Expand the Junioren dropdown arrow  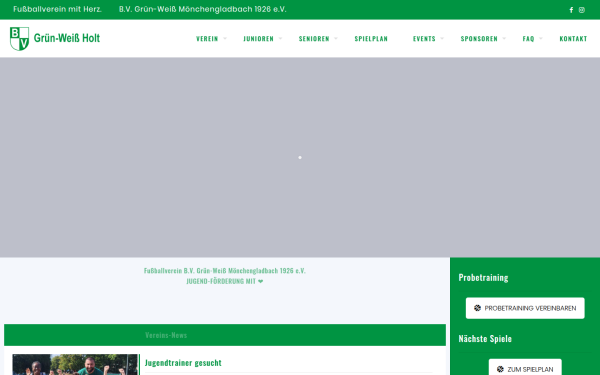(x=280, y=38)
